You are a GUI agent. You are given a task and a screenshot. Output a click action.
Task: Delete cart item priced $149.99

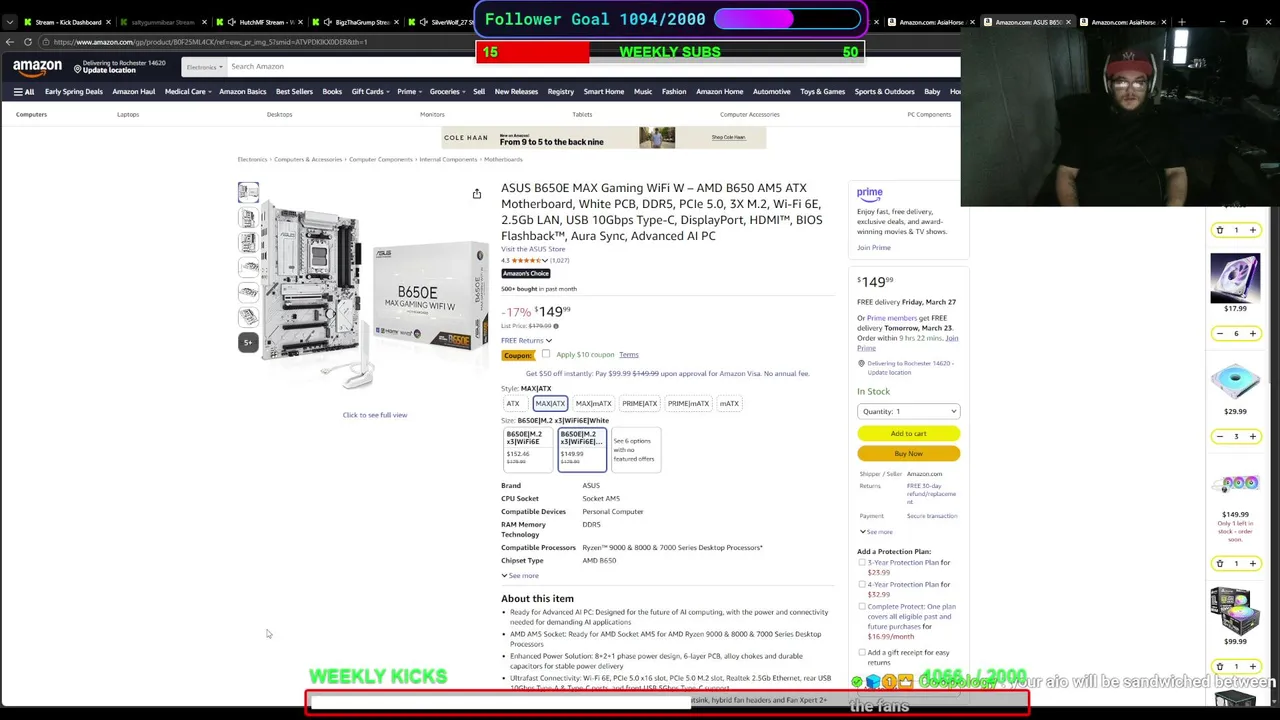[1219, 563]
